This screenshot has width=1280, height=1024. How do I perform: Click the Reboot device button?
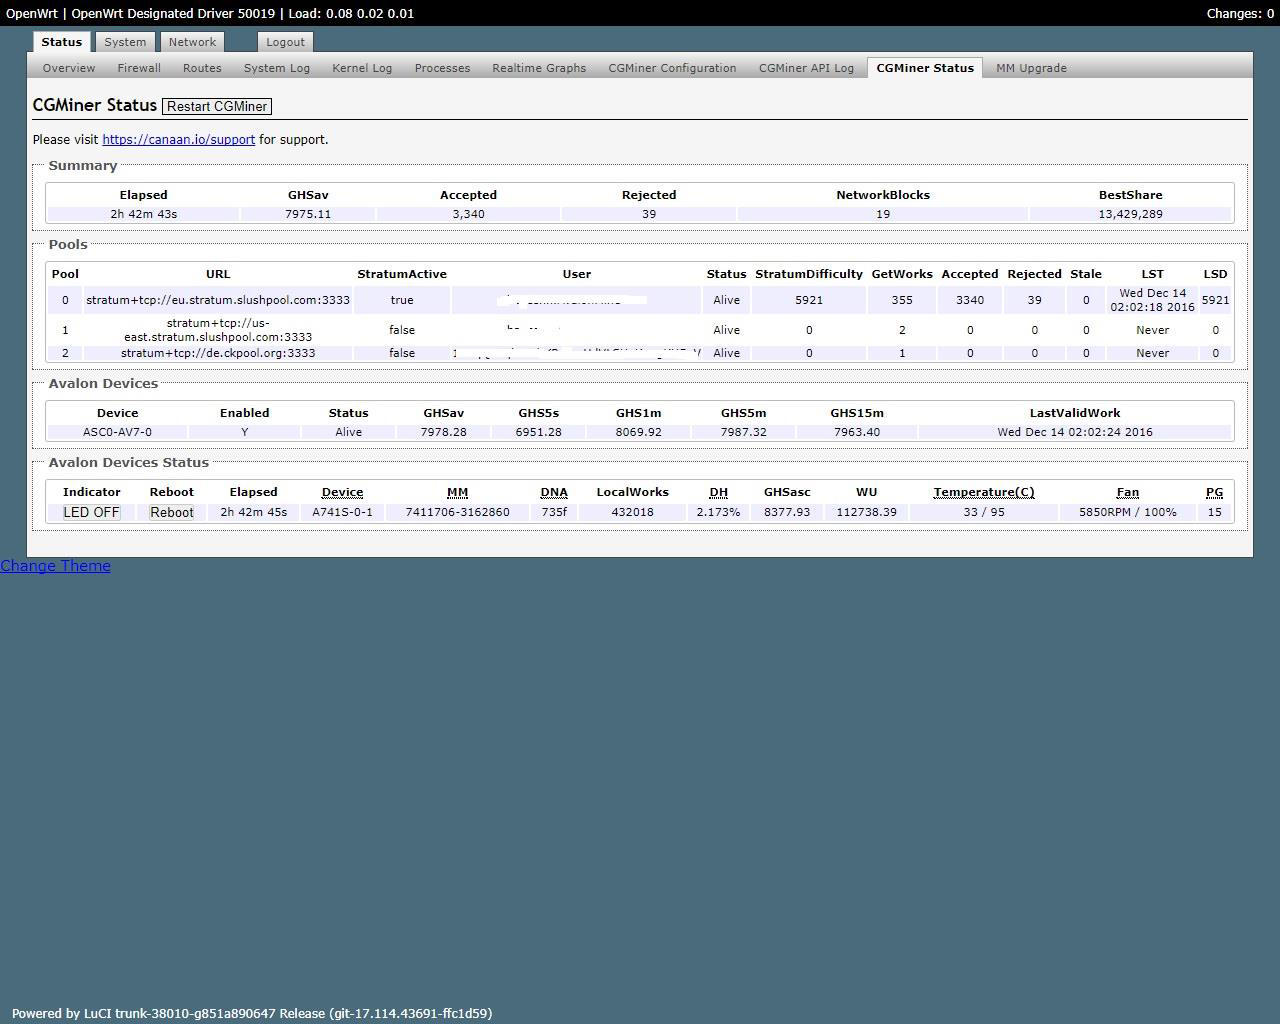tap(171, 512)
